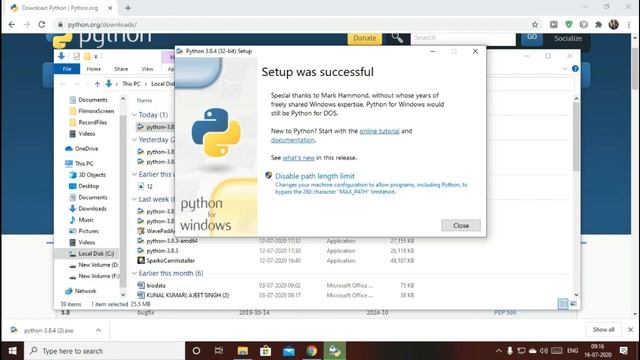Open the Socialize menu on python.org
This screenshot has height=360, width=640.
(x=567, y=38)
